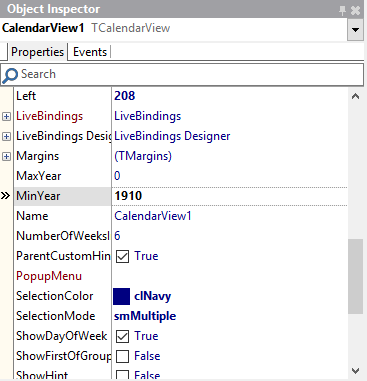Toggle the ShowHint checkbox
Screen dimensions: 367x381
[x=122, y=375]
